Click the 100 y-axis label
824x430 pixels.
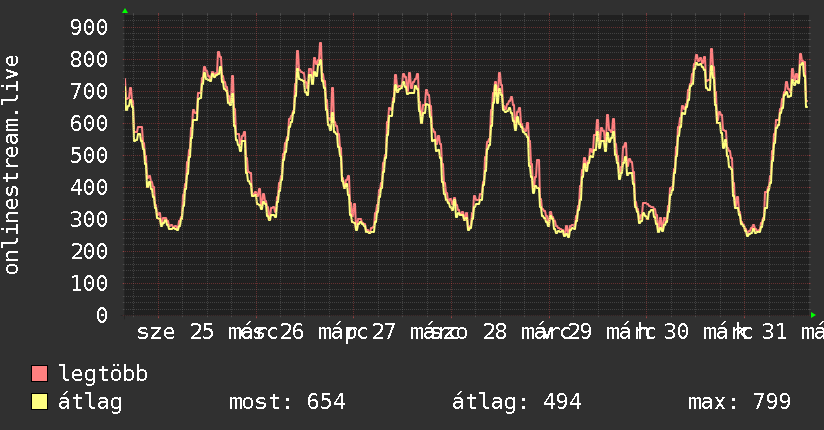(x=89, y=283)
